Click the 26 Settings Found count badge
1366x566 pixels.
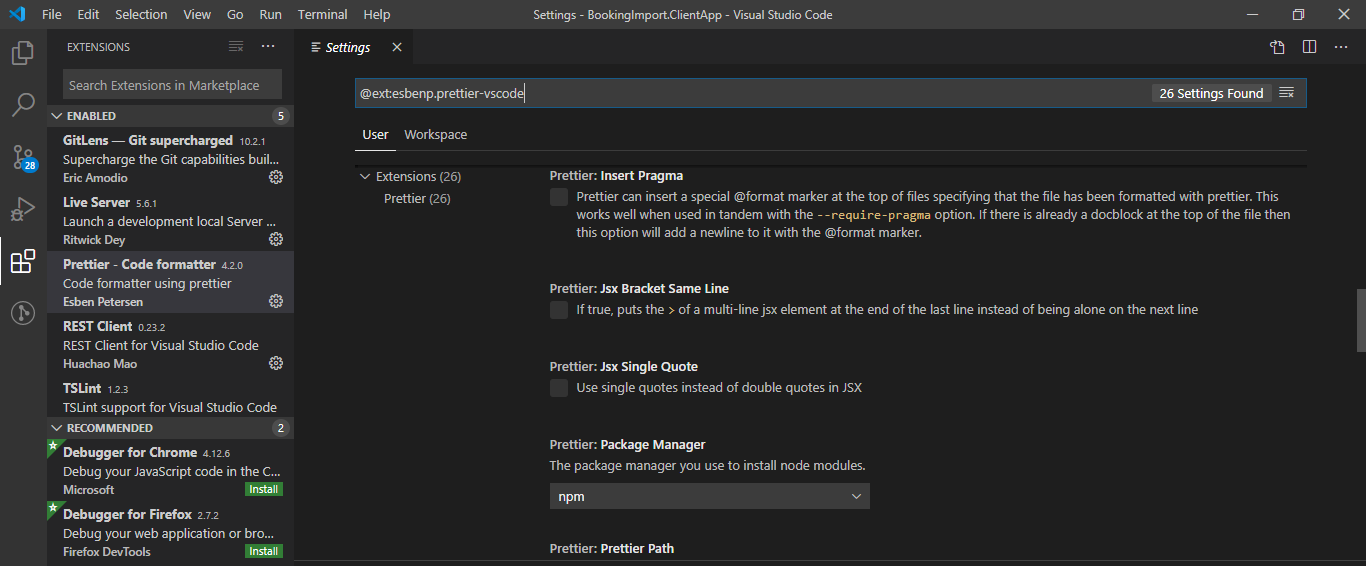coord(1211,93)
